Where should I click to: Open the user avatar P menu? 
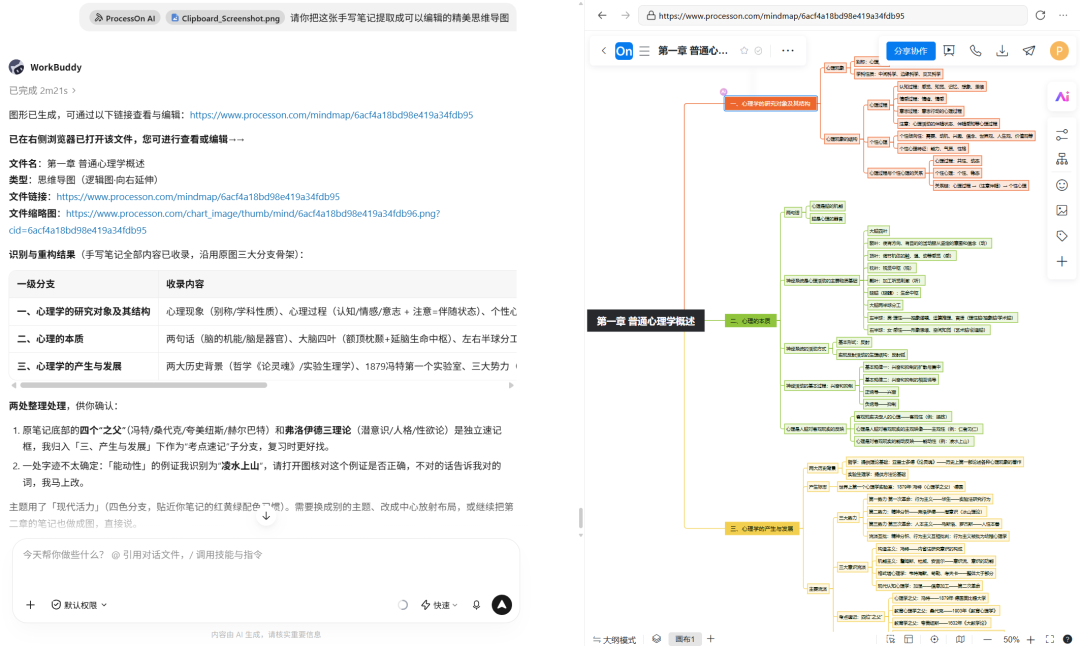1059,50
